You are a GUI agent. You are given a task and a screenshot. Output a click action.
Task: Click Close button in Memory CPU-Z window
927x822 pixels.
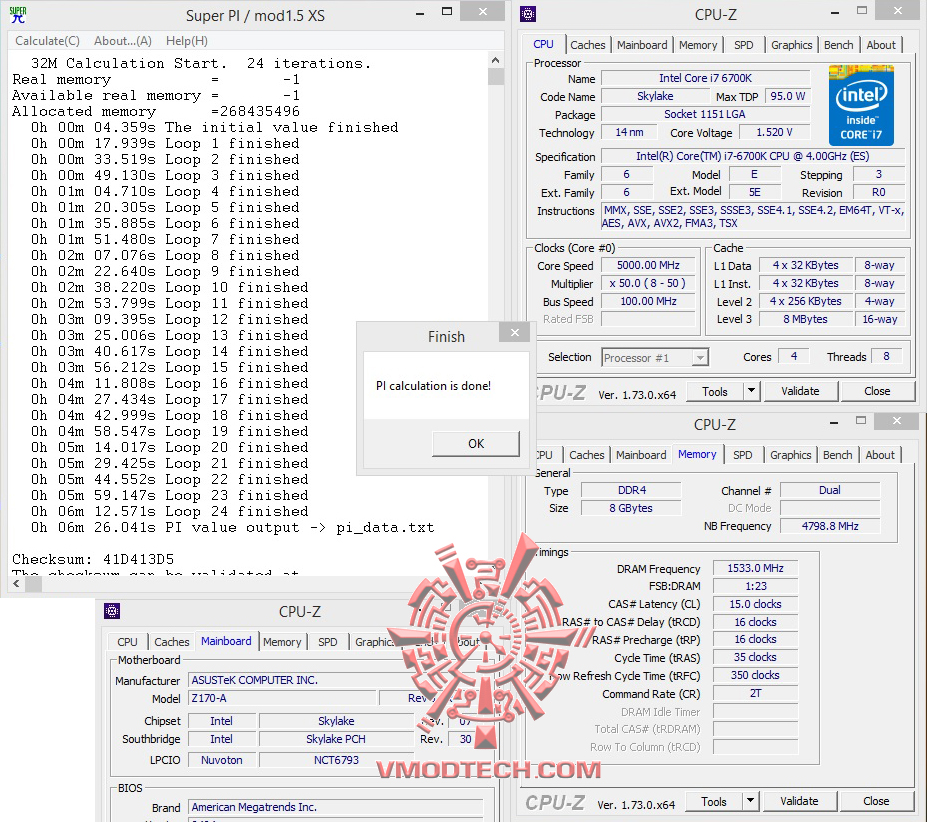876,801
